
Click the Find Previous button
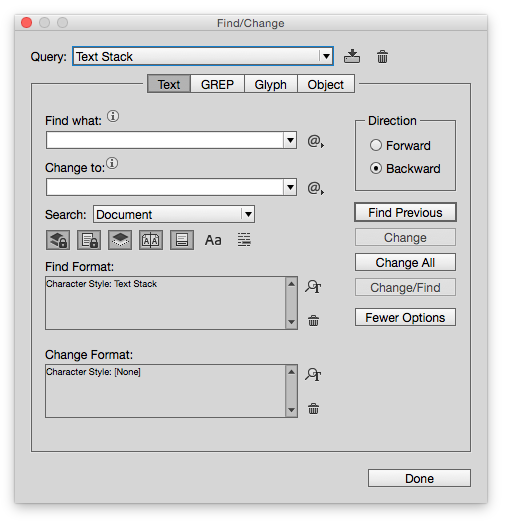coord(405,212)
